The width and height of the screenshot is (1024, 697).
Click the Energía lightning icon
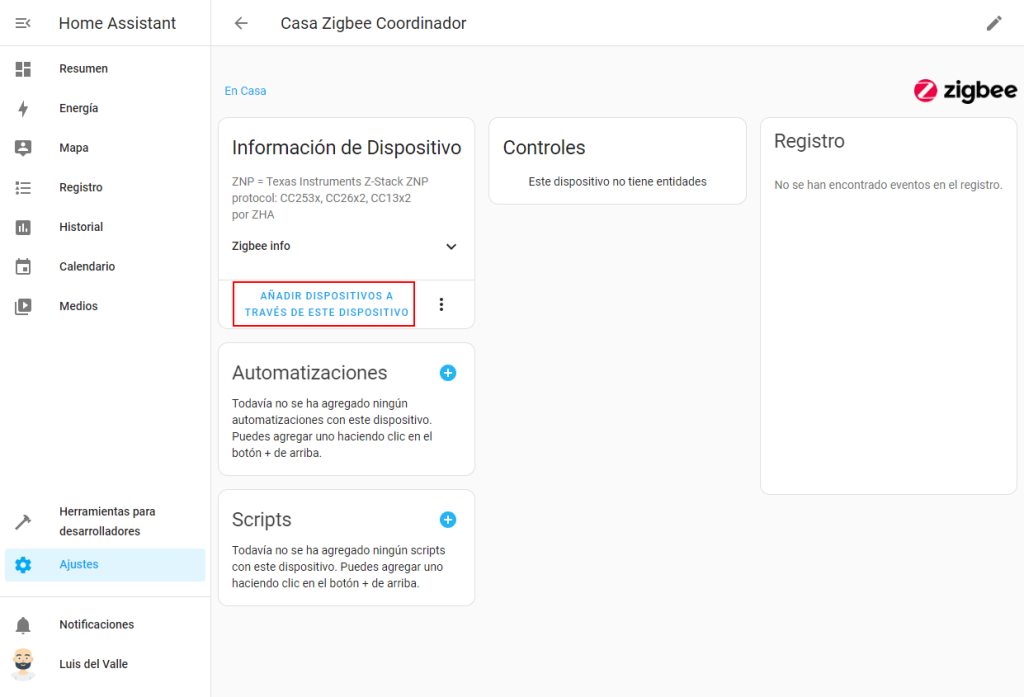pos(23,109)
